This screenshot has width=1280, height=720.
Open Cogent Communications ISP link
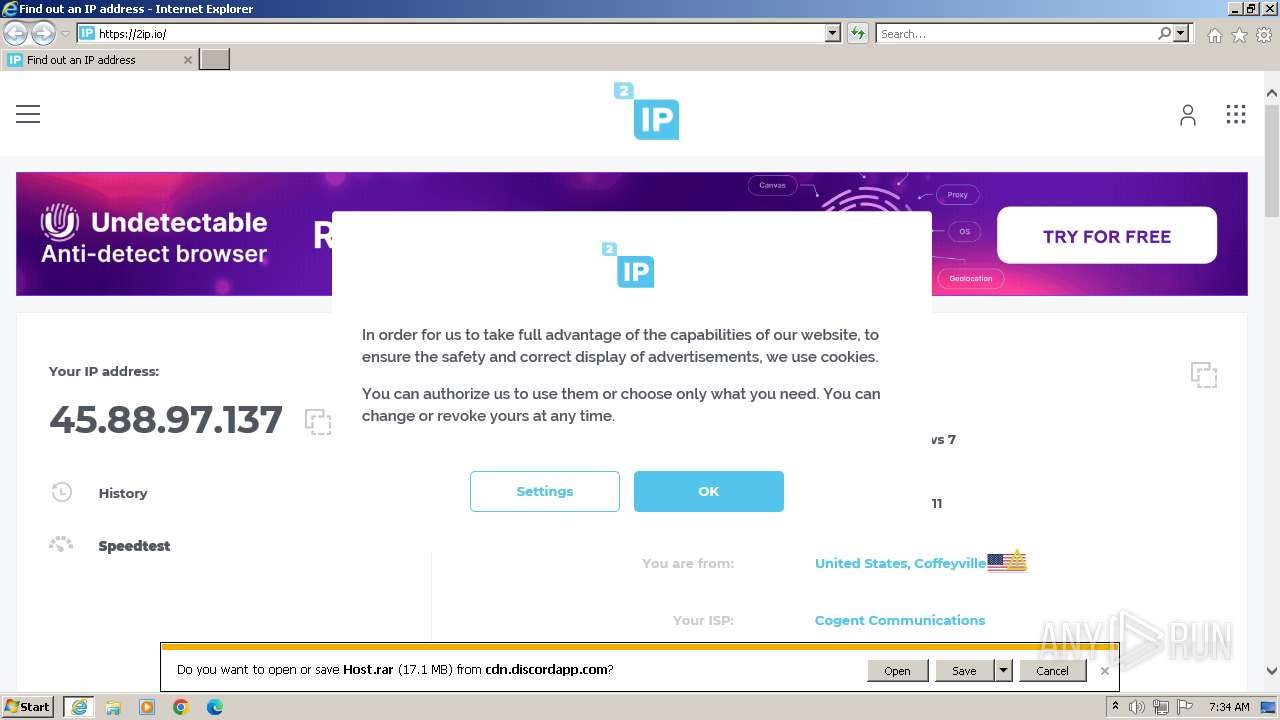coord(900,620)
